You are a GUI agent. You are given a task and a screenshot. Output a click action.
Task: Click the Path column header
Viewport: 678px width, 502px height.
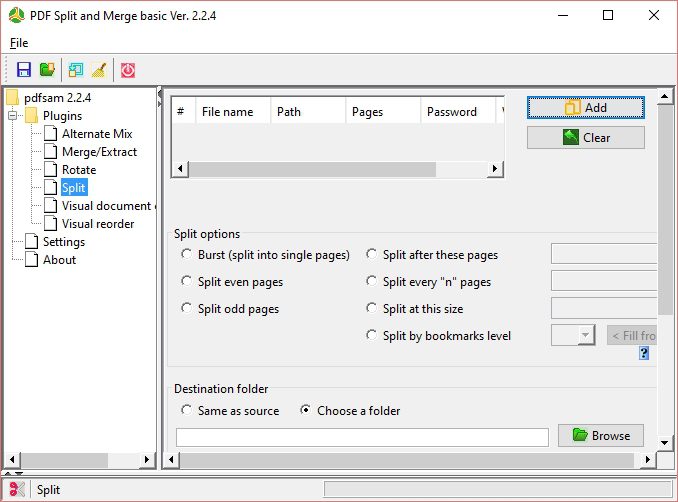[x=308, y=112]
